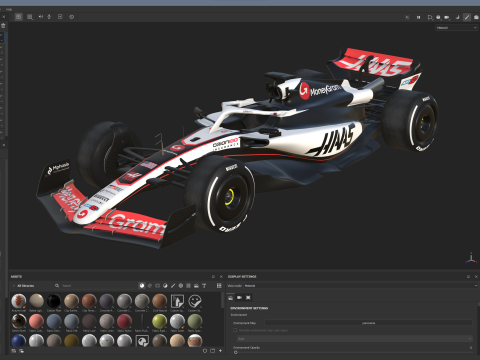Expand the All libraries tree in Assets
This screenshot has height=360, width=480.
pyautogui.click(x=14, y=286)
